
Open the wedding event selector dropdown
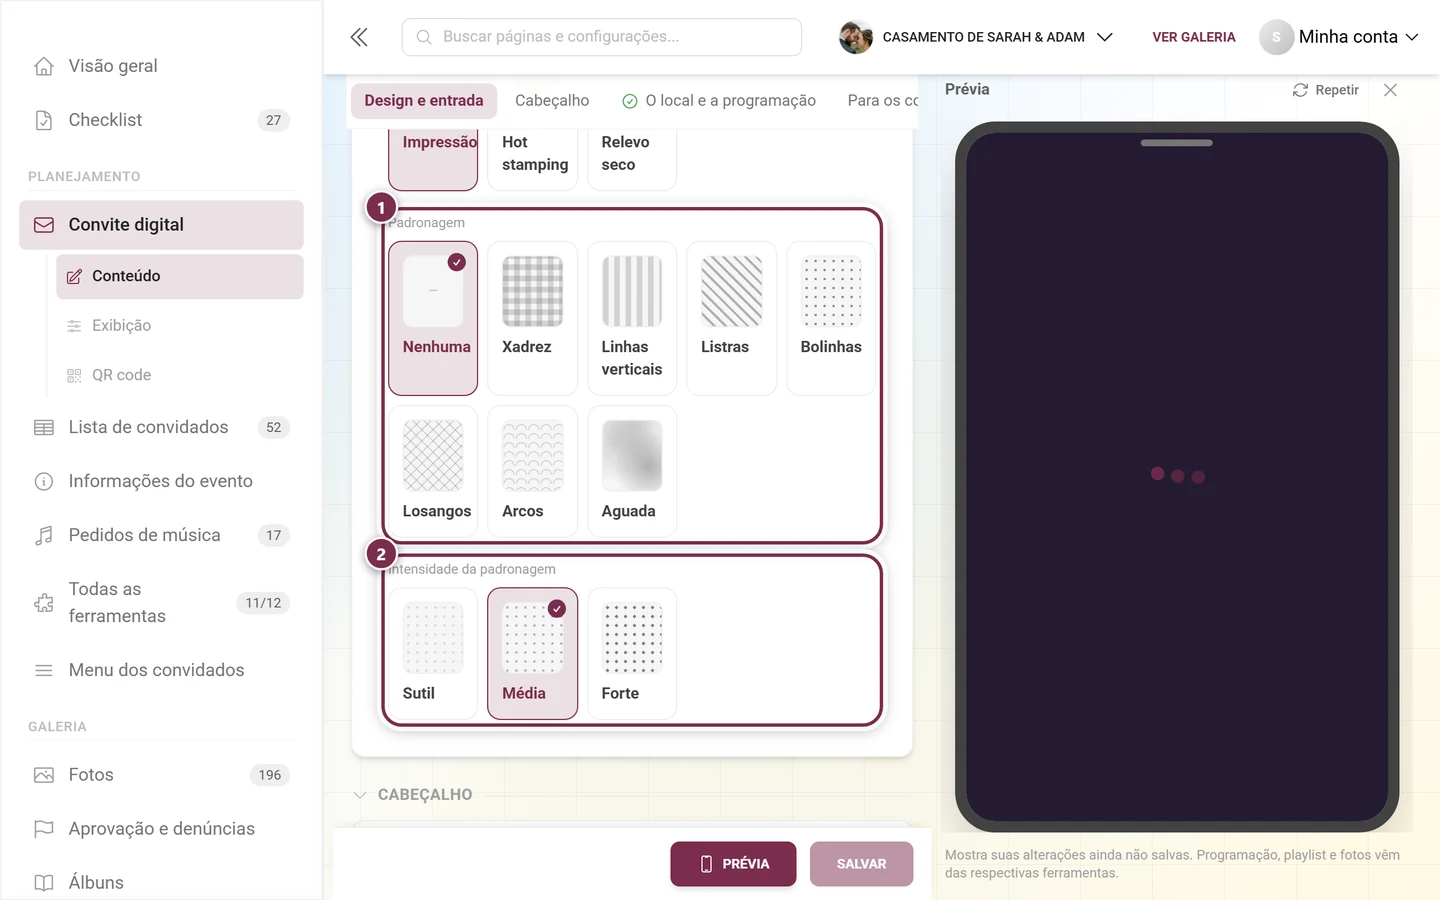click(976, 37)
